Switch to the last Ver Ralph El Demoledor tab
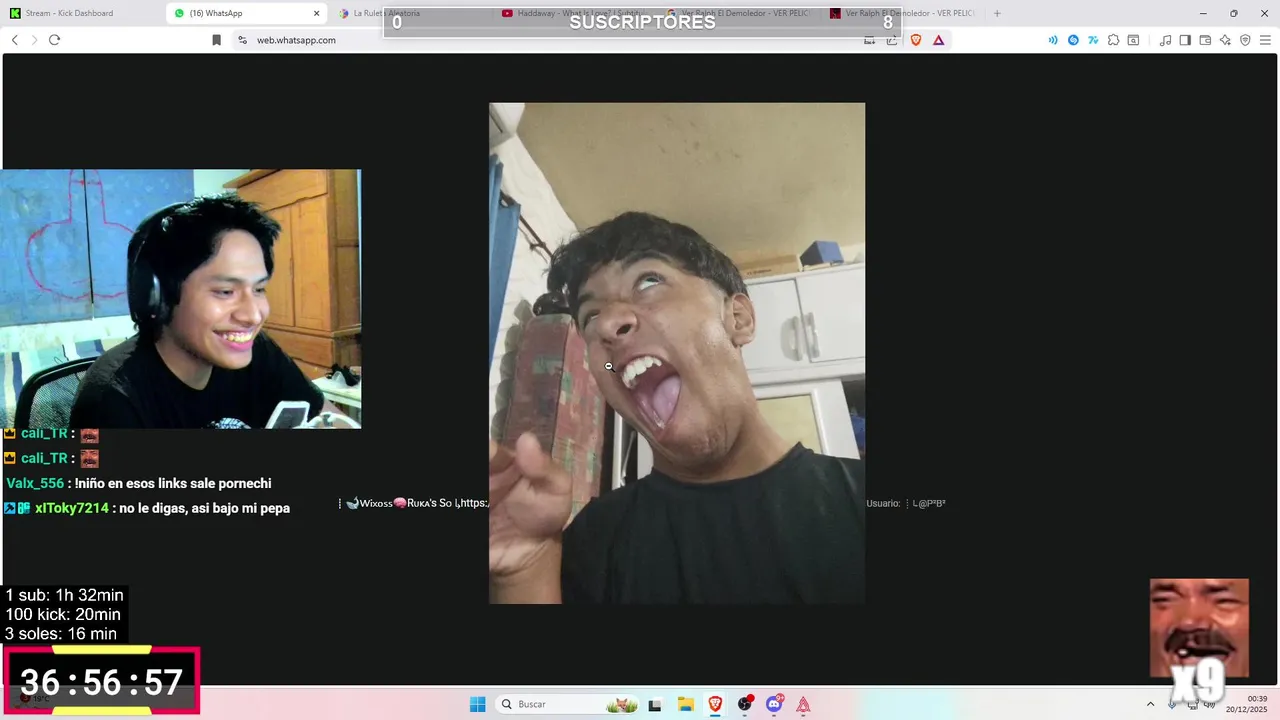This screenshot has height=720, width=1280. (903, 13)
